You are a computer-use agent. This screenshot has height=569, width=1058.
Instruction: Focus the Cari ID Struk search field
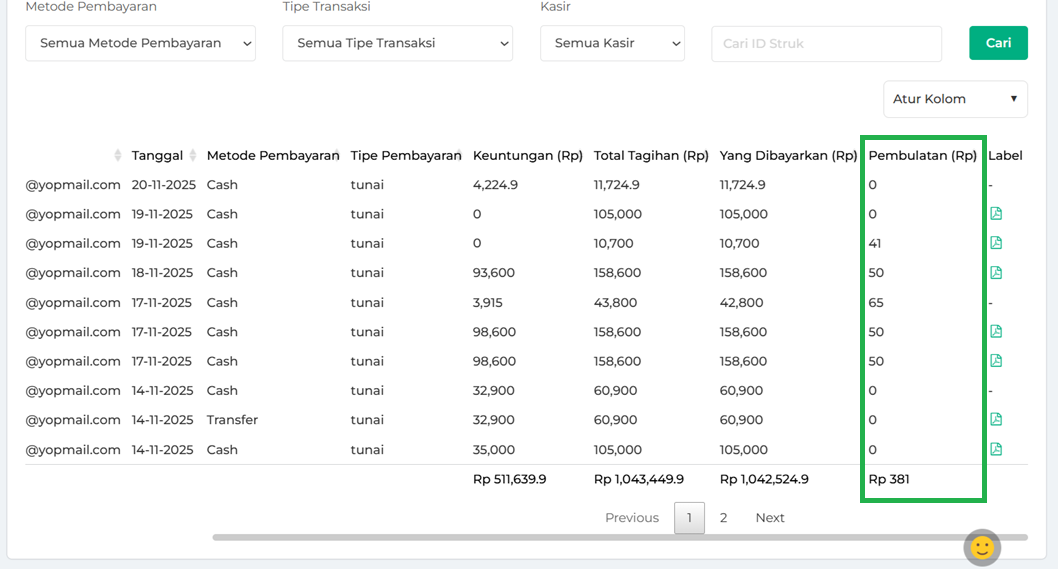(x=826, y=43)
